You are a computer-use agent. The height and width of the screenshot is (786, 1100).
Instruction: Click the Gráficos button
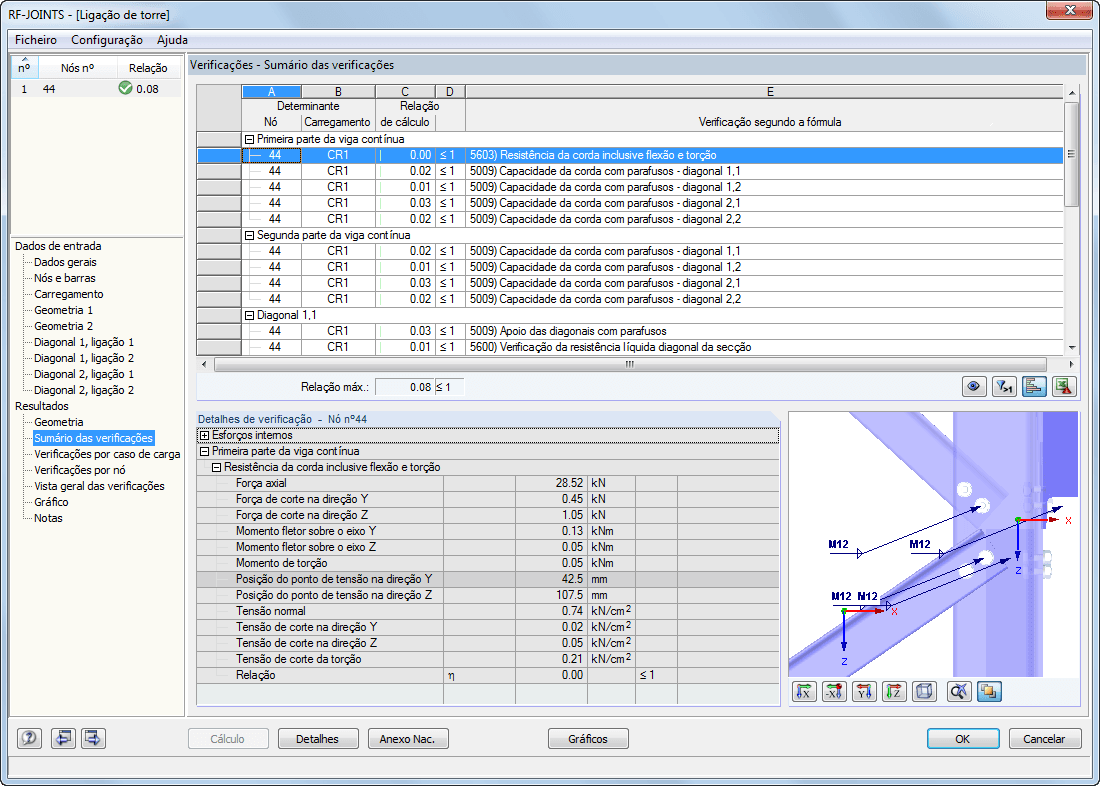coord(588,739)
